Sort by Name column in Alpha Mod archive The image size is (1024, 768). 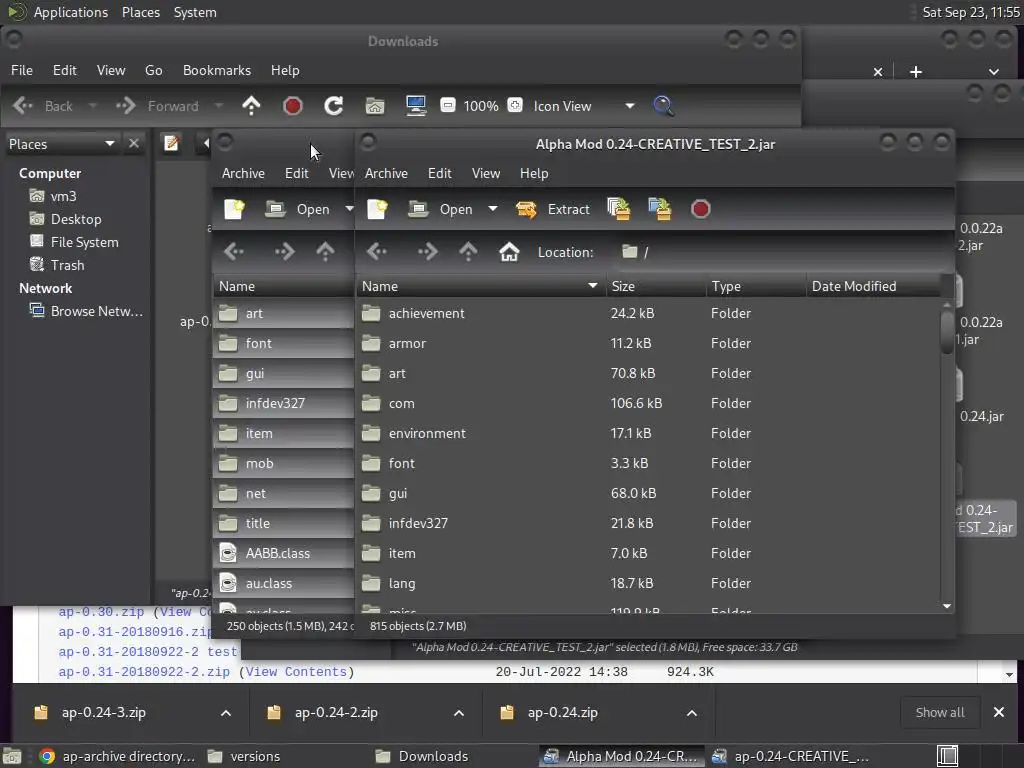(480, 286)
